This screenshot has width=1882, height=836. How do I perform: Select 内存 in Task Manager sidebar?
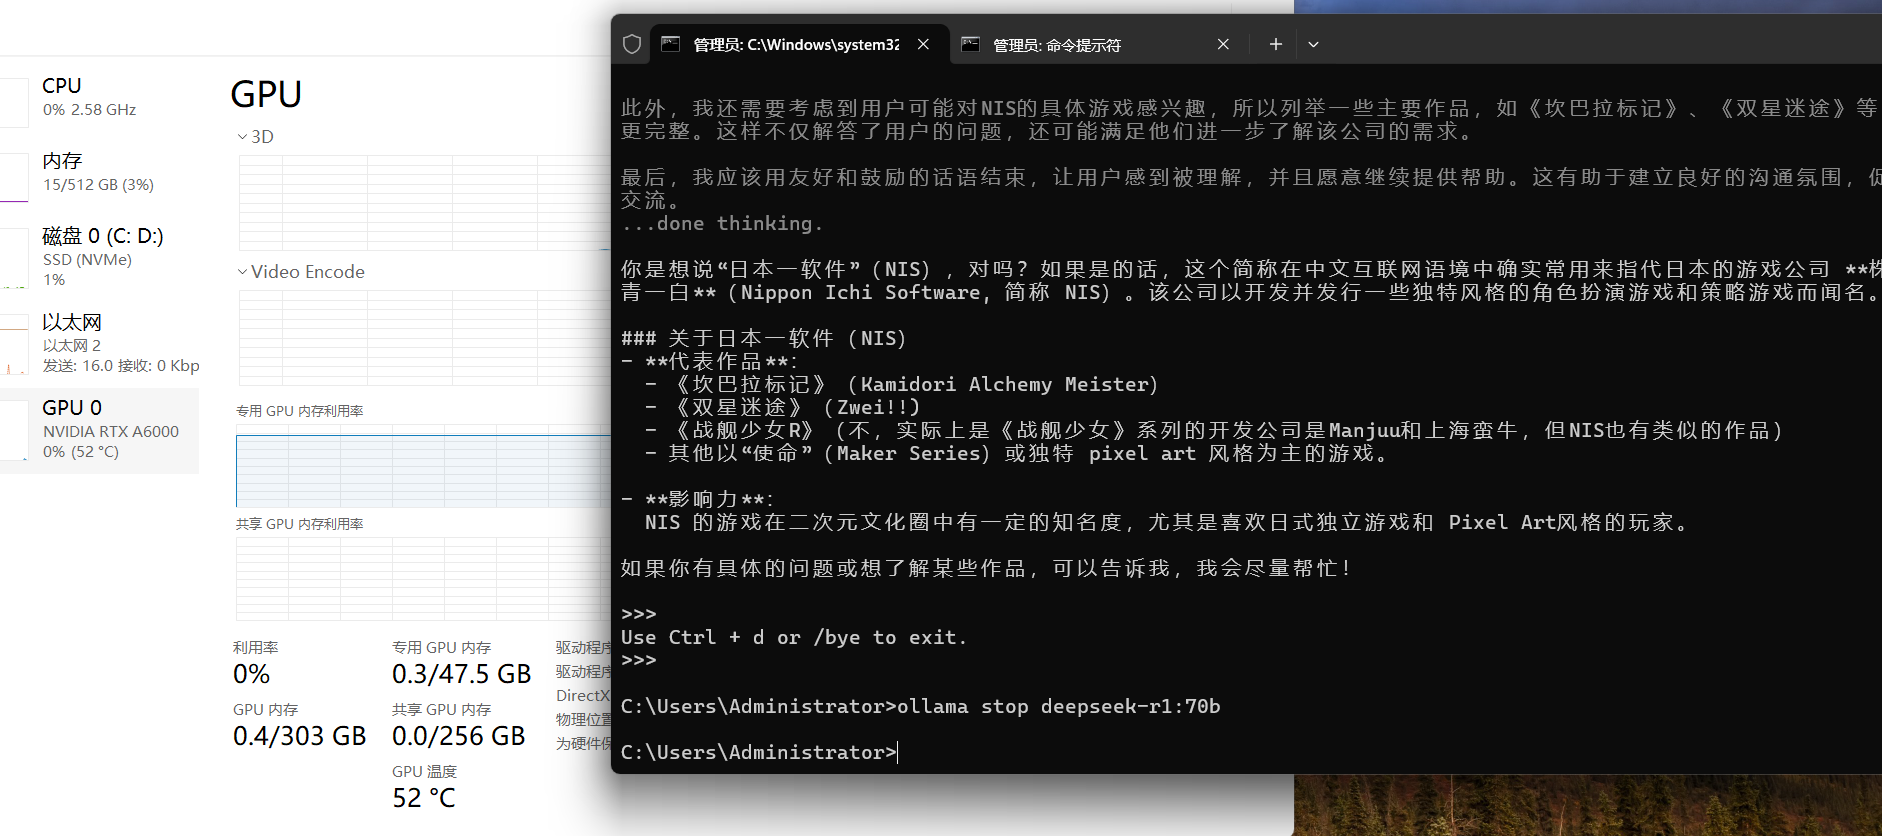(100, 172)
